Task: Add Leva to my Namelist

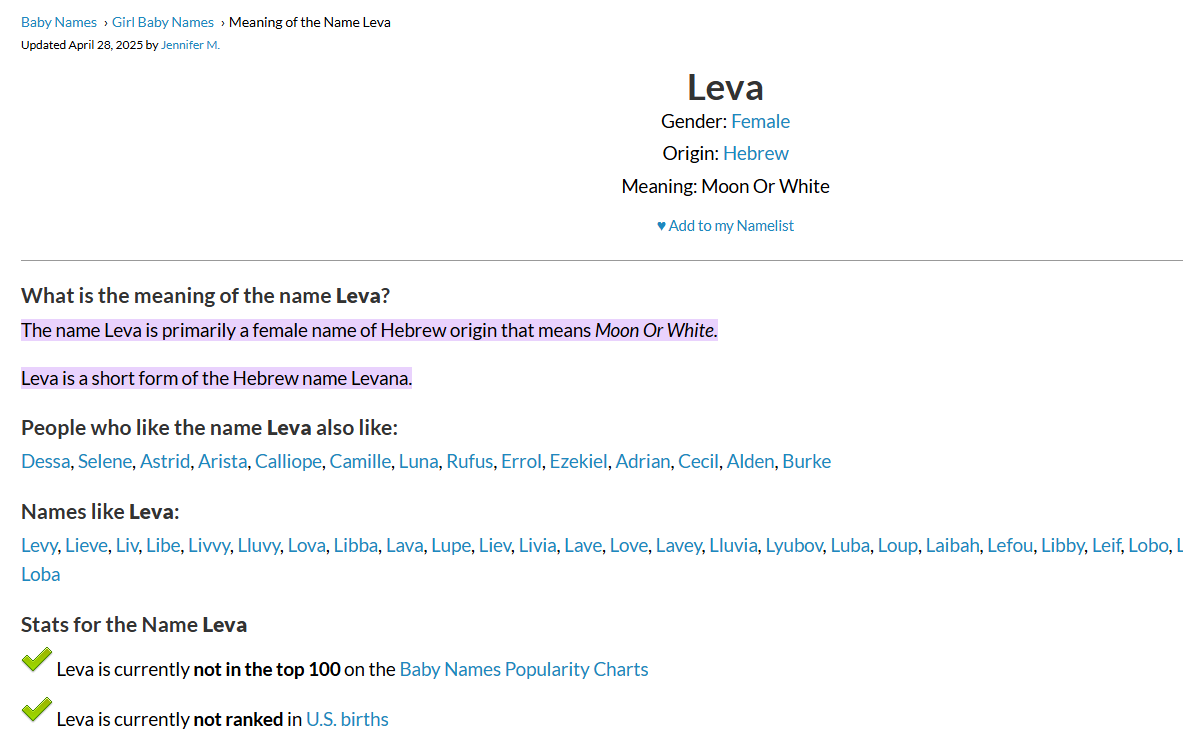Action: [x=725, y=226]
